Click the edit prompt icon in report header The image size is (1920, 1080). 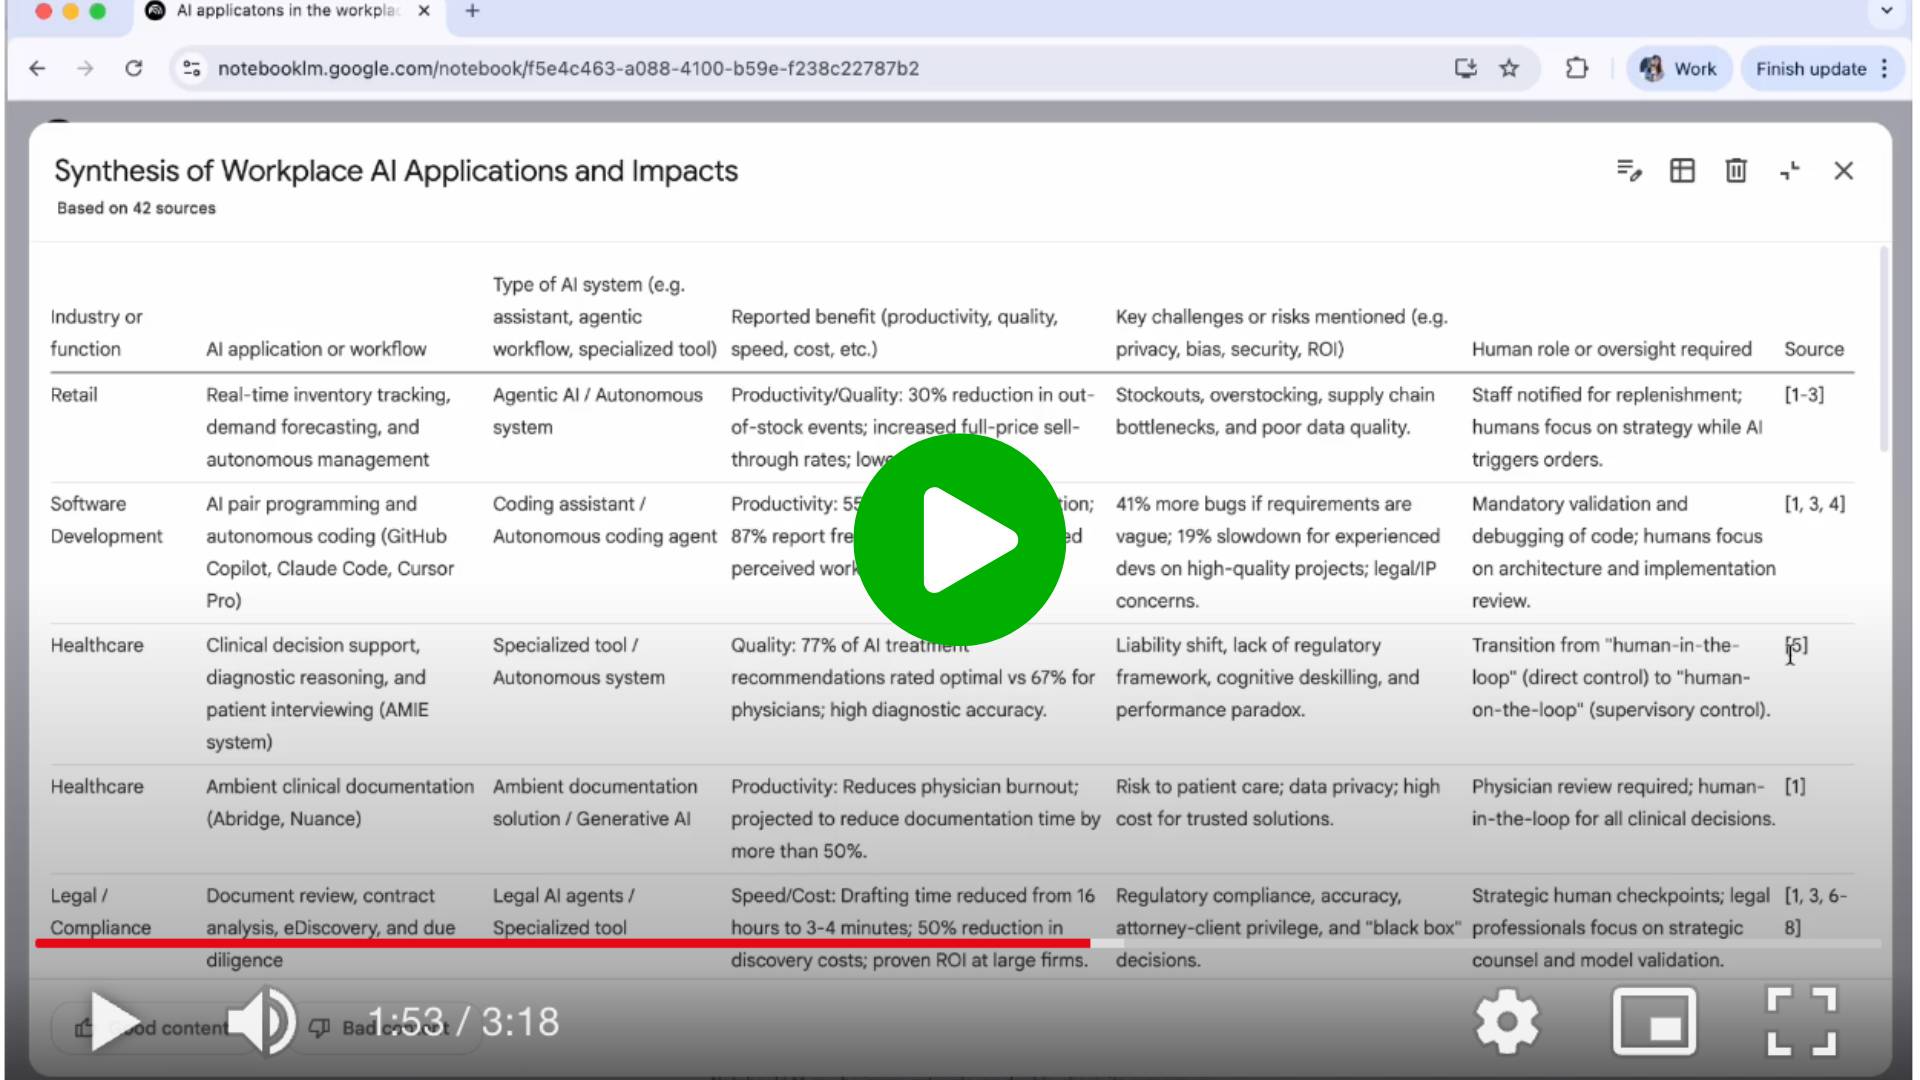pyautogui.click(x=1629, y=171)
